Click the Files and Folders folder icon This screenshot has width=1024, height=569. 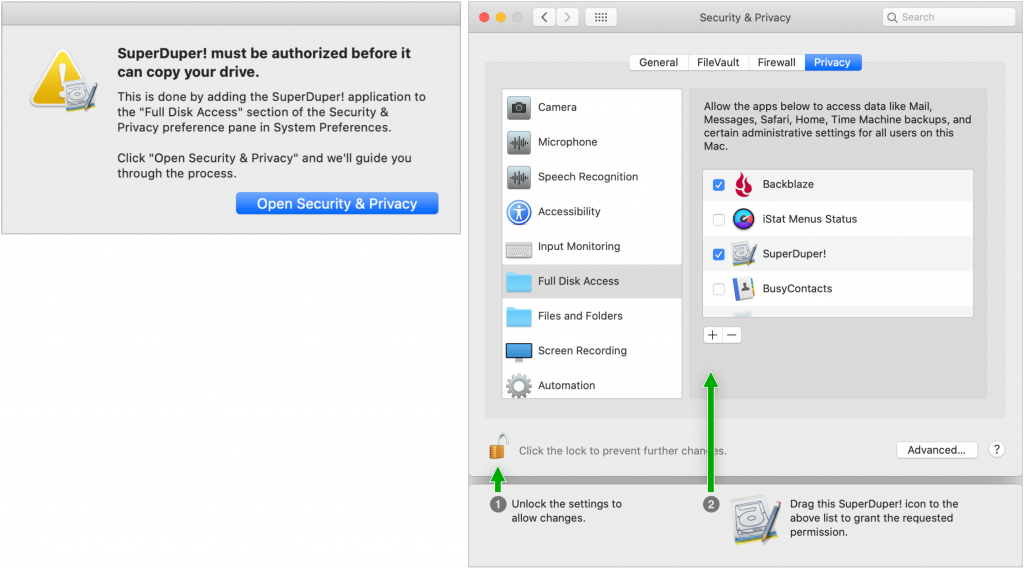[x=519, y=316]
